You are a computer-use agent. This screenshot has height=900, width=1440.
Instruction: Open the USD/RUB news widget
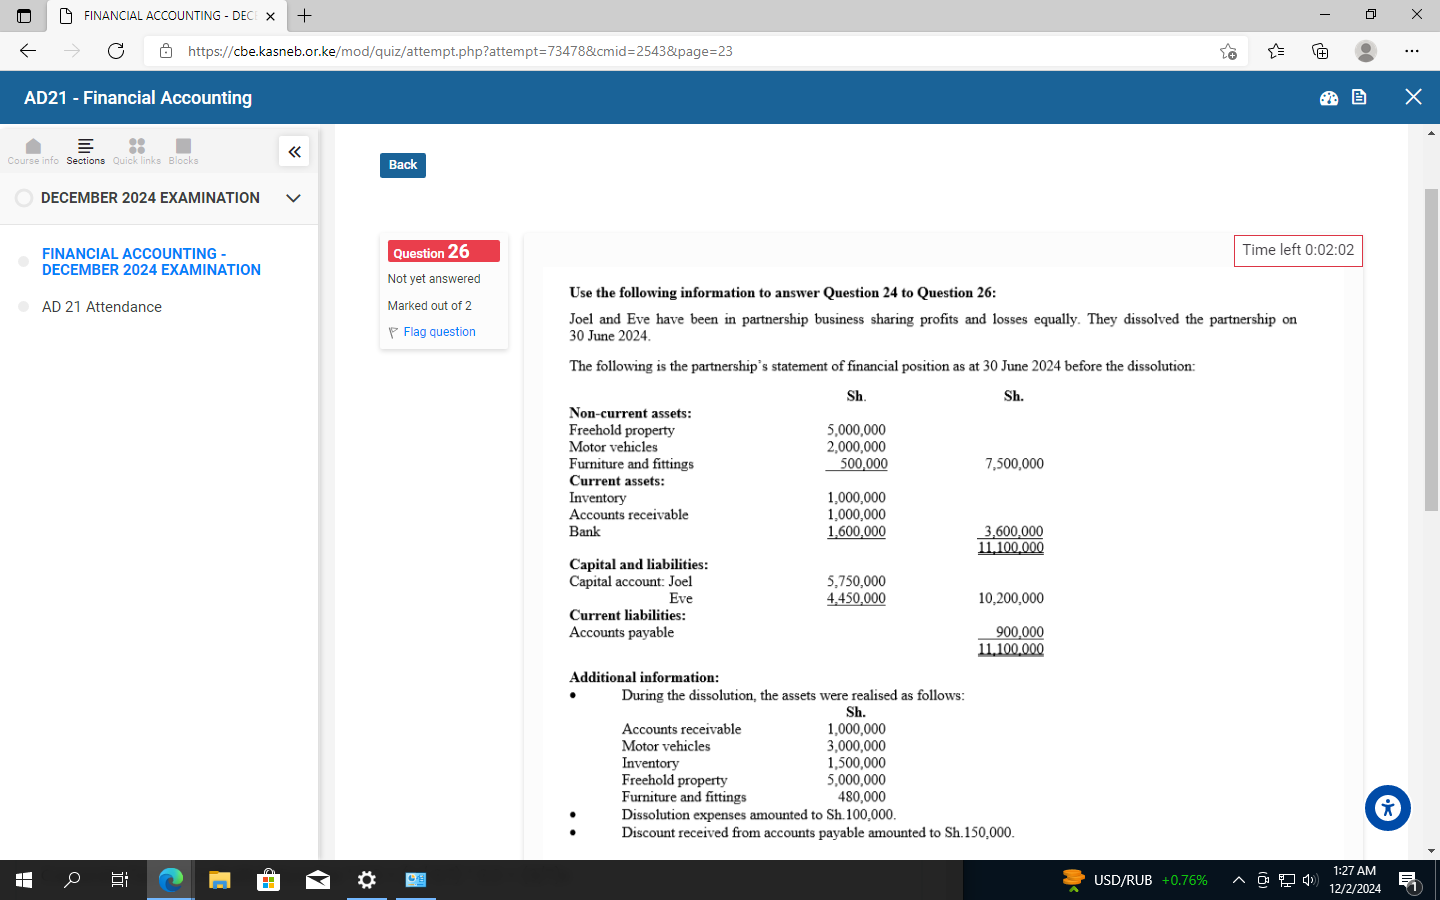(1135, 880)
